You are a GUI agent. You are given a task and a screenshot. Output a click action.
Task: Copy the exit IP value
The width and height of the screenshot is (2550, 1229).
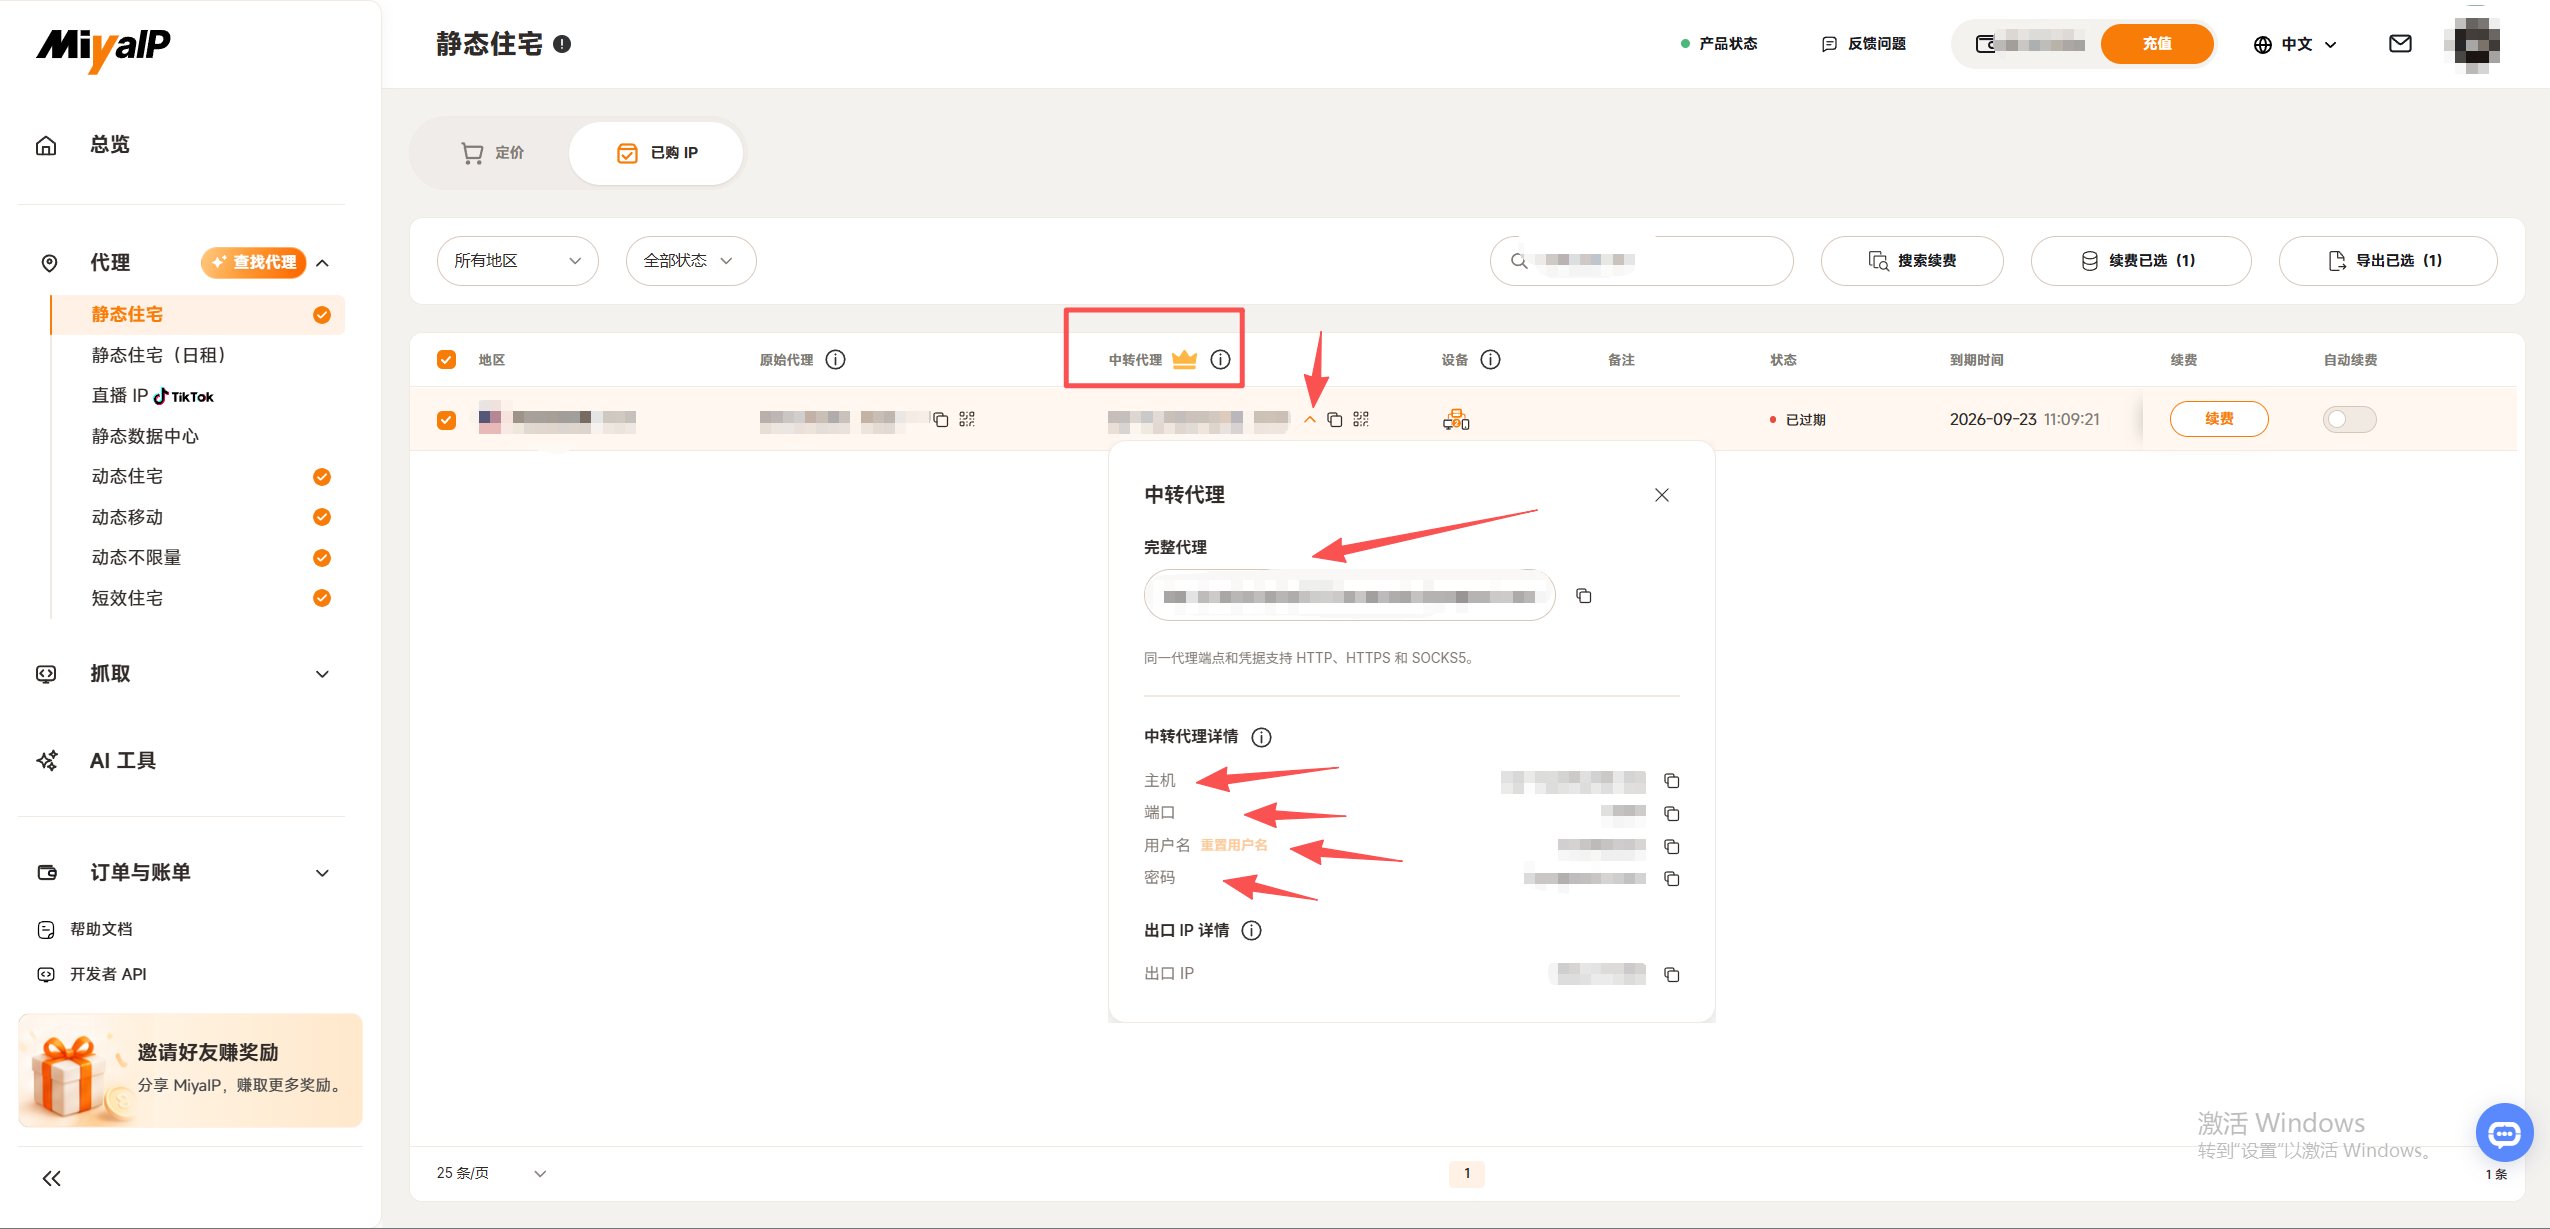point(1671,975)
